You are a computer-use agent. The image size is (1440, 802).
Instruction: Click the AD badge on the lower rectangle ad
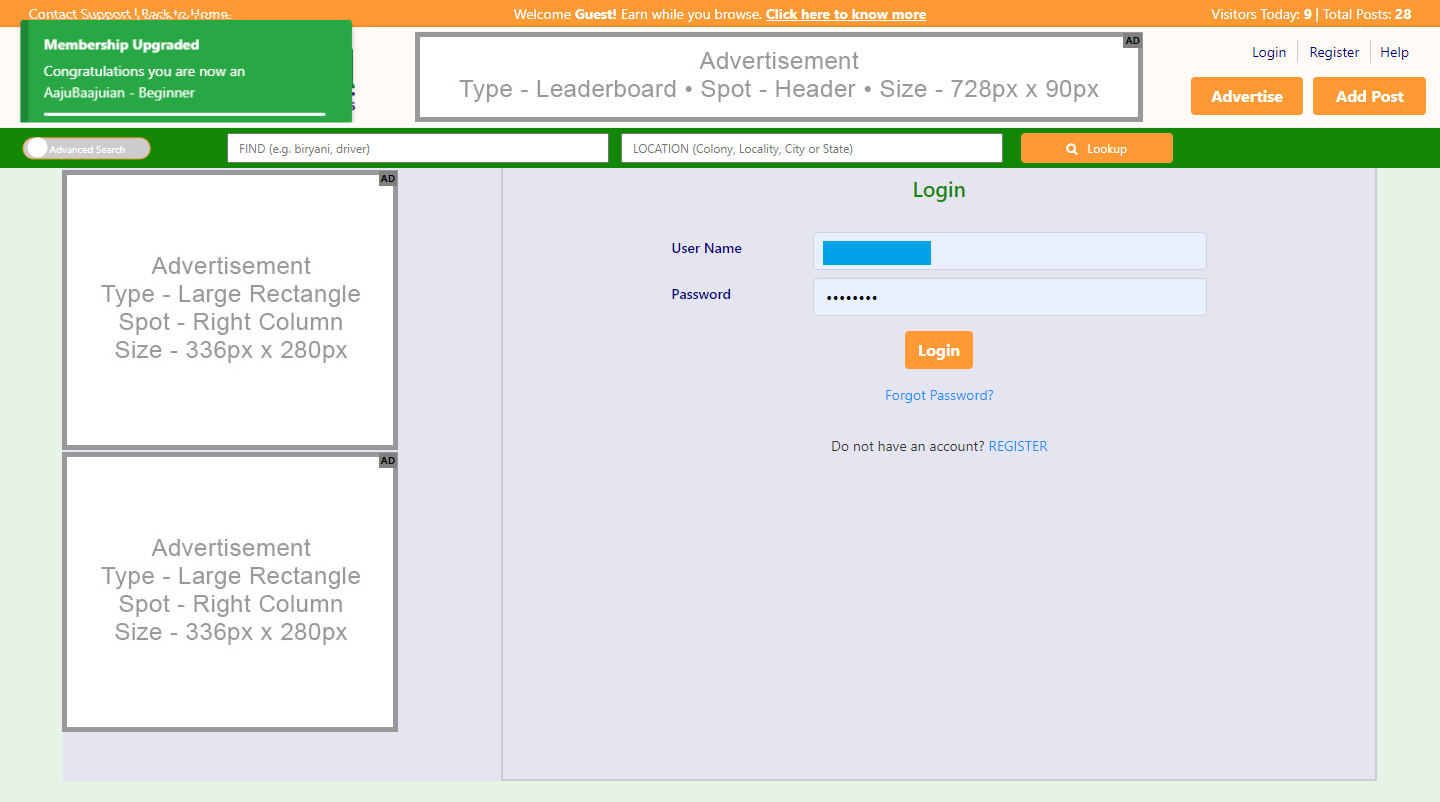(x=388, y=461)
